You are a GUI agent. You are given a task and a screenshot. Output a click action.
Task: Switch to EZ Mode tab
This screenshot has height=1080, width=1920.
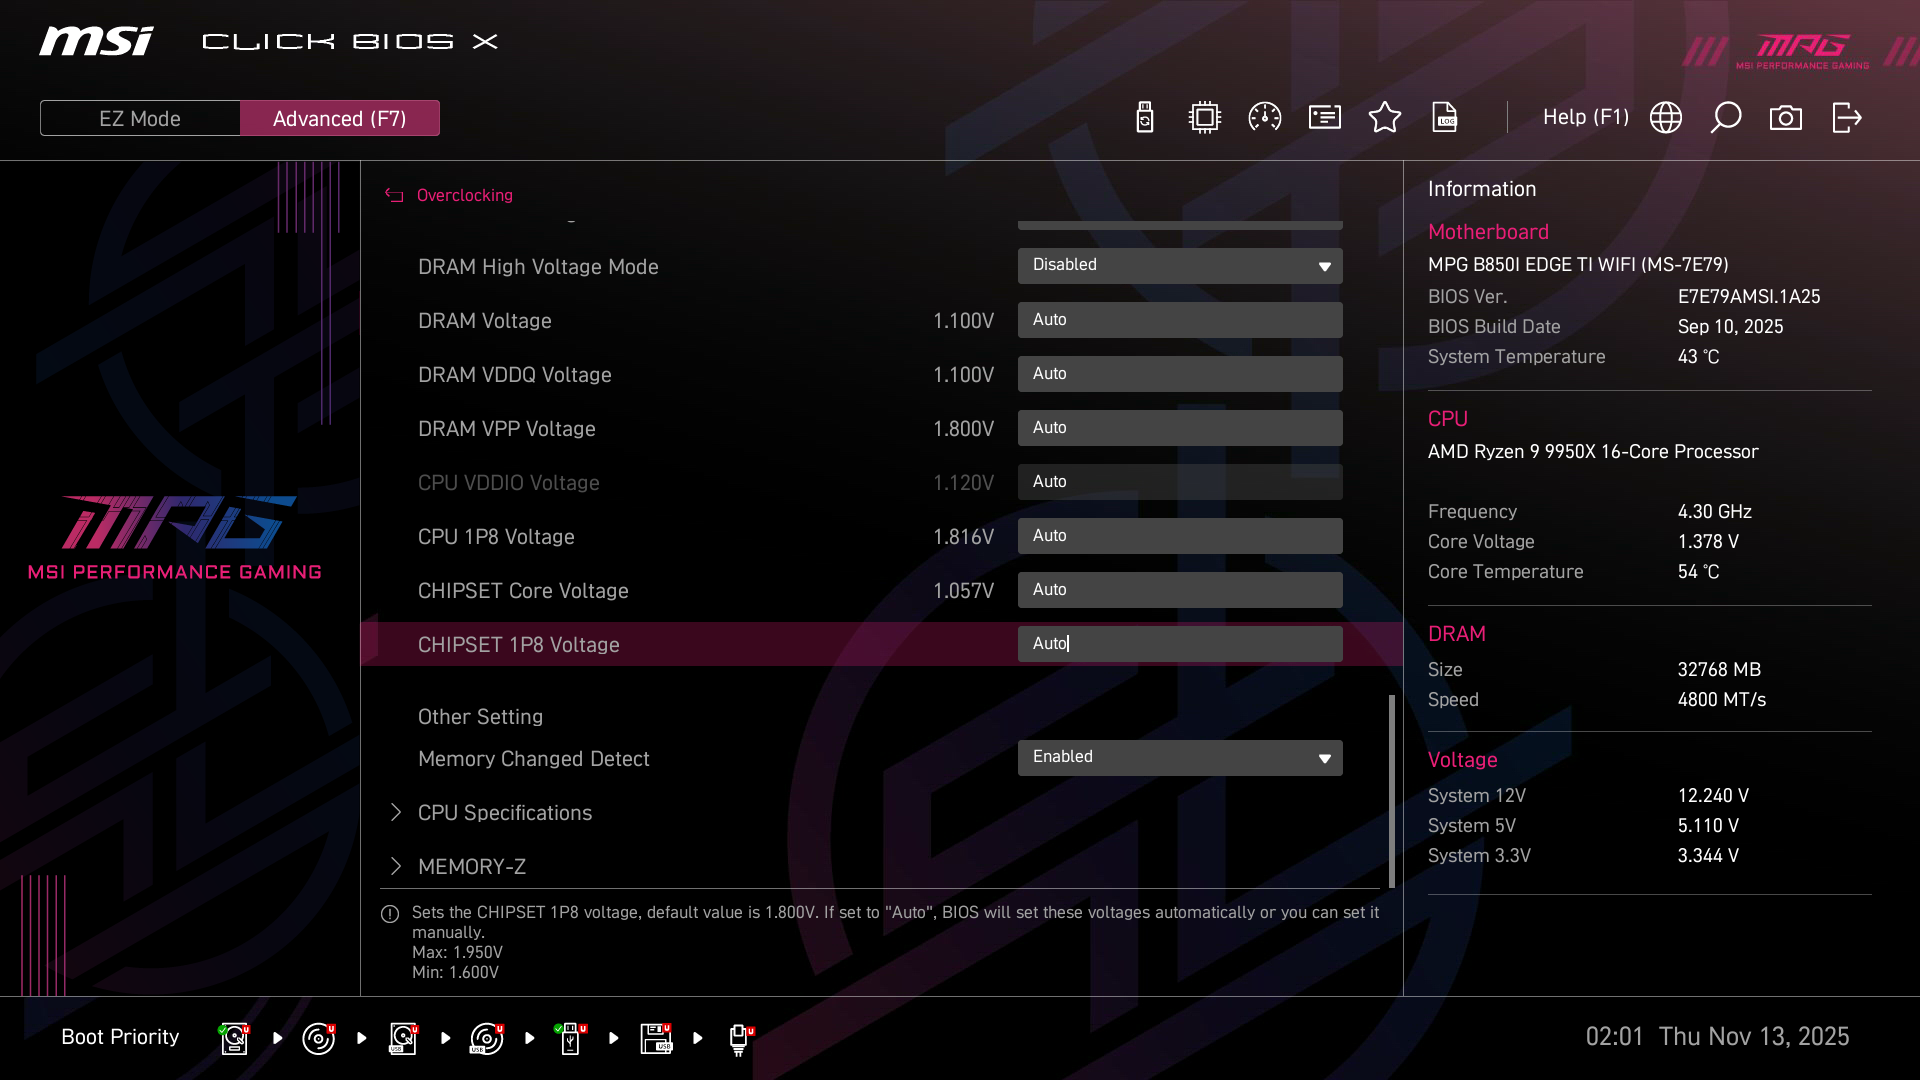point(140,118)
